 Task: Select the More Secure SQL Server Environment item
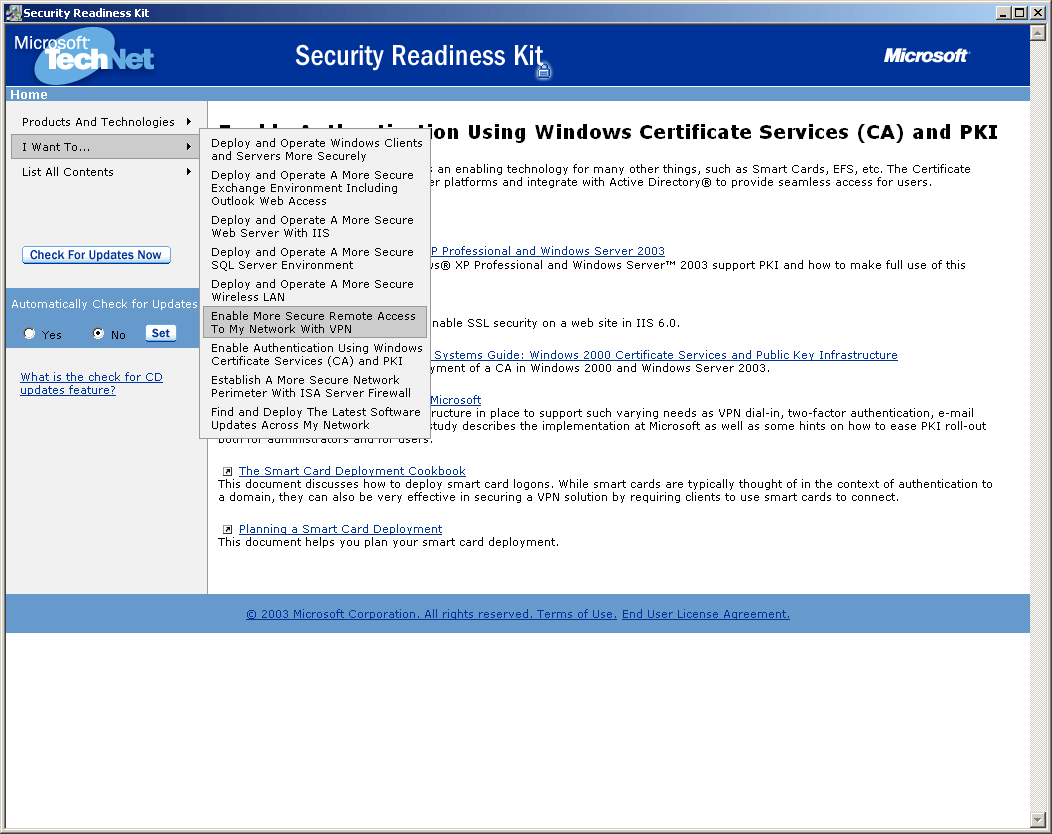[x=315, y=259]
